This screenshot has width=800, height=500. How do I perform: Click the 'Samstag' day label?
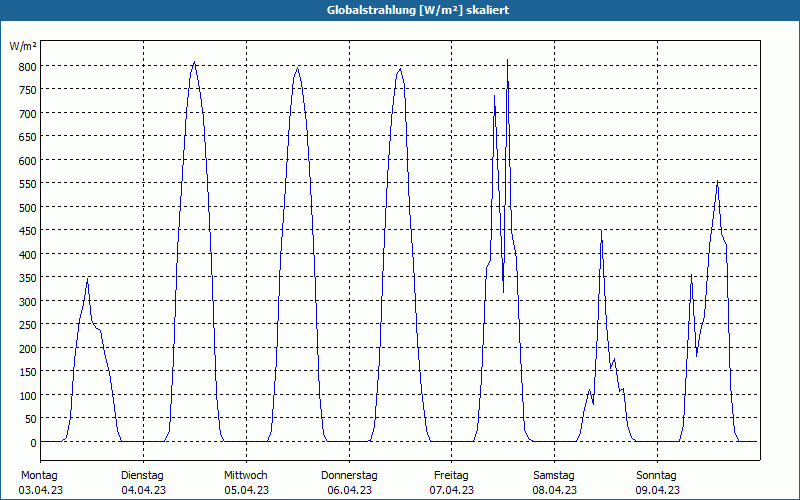coord(554,475)
